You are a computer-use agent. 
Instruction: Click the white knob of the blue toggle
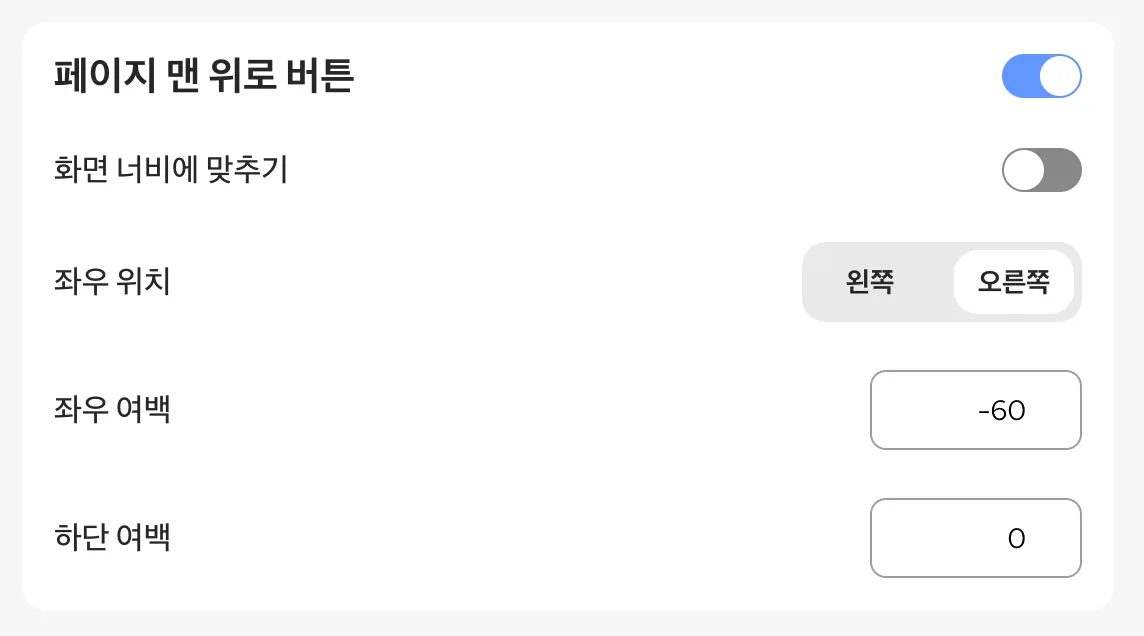coord(1060,77)
